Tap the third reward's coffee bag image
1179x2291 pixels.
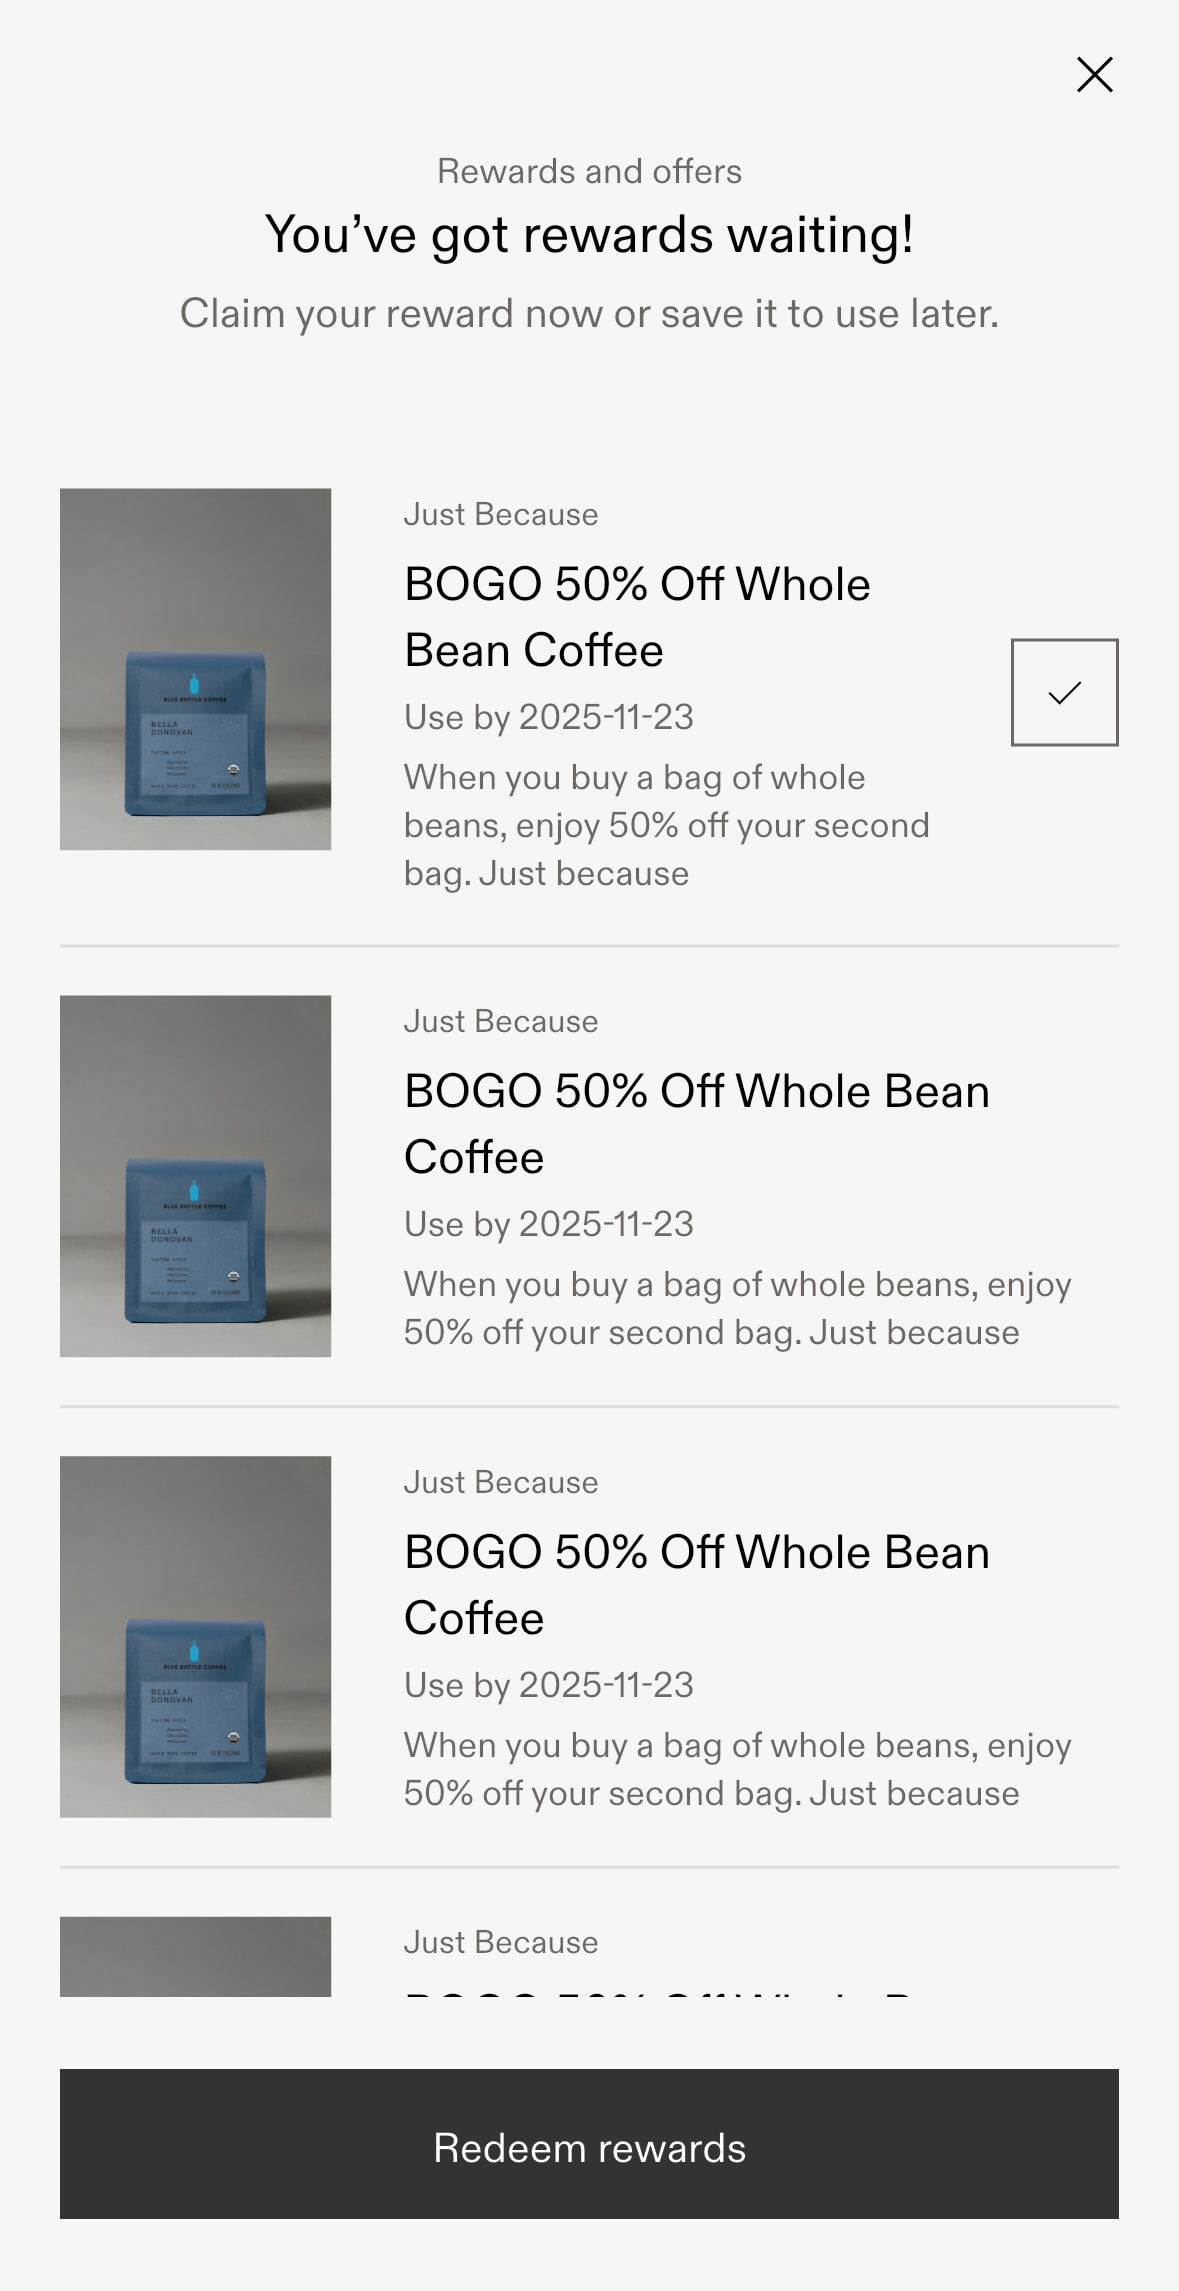point(196,1636)
